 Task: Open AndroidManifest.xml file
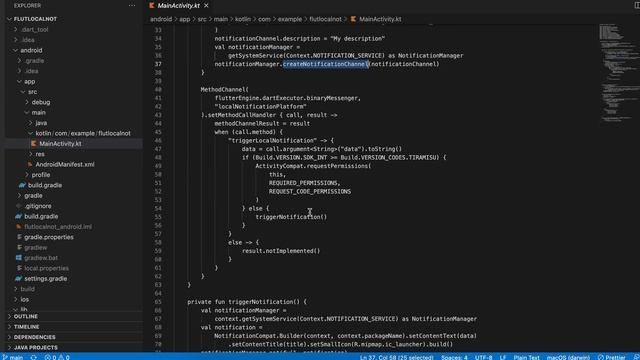click(x=64, y=164)
